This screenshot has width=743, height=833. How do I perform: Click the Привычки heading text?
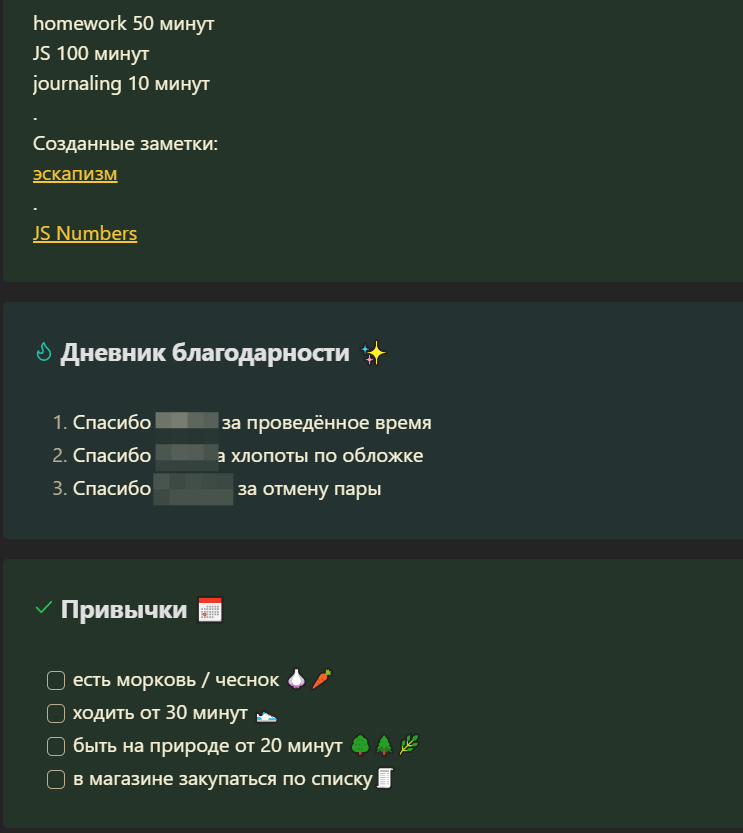pos(124,610)
